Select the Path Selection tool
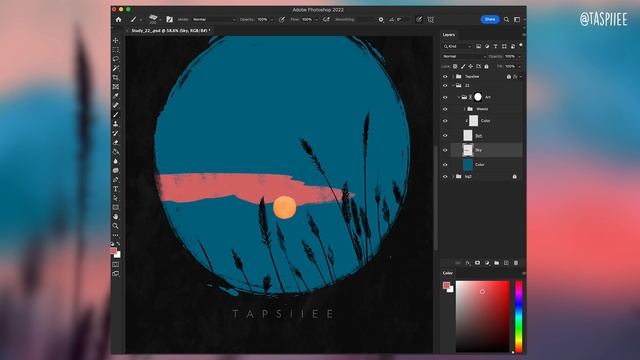The height and width of the screenshot is (360, 640). click(x=116, y=198)
